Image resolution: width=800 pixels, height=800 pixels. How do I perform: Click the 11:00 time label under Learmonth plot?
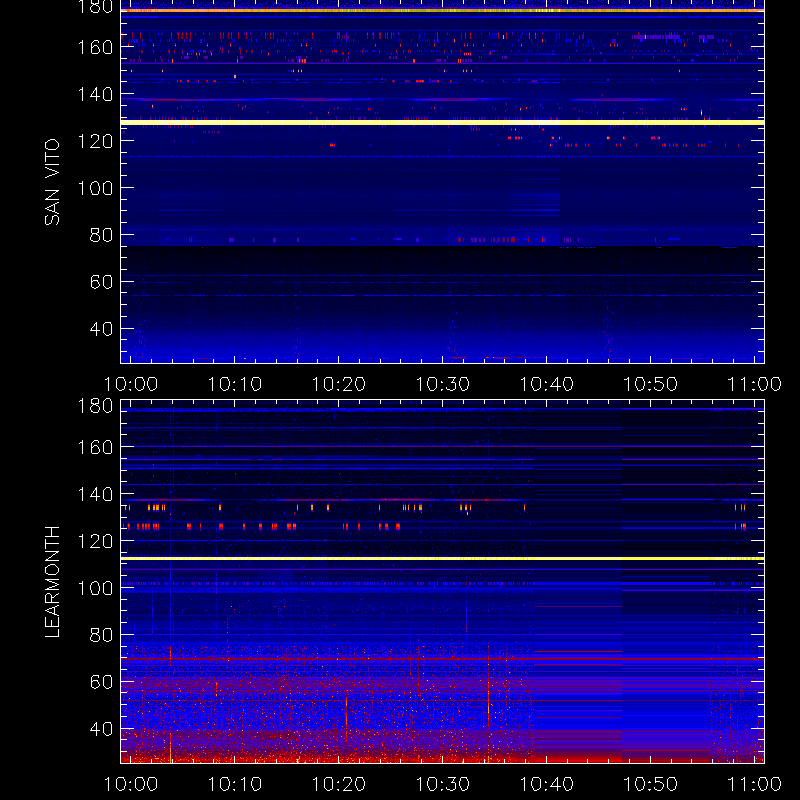[755, 784]
